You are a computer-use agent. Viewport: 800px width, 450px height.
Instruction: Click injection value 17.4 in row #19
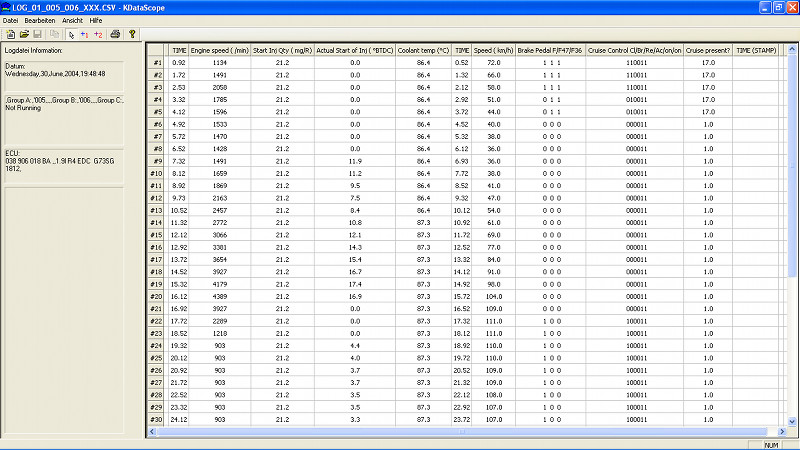[355, 284]
